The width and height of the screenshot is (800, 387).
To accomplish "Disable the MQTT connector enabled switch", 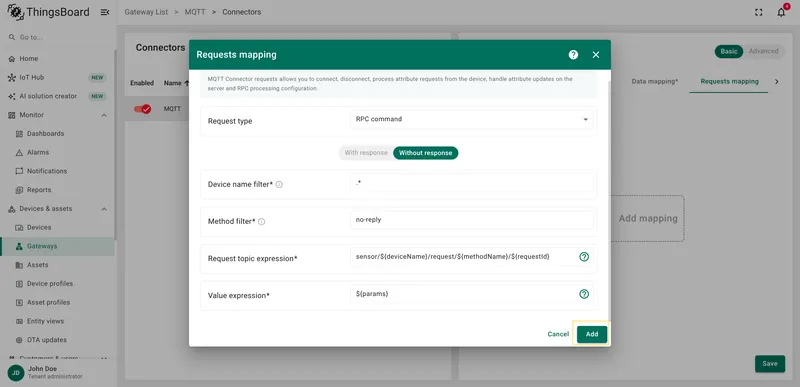I will [142, 109].
